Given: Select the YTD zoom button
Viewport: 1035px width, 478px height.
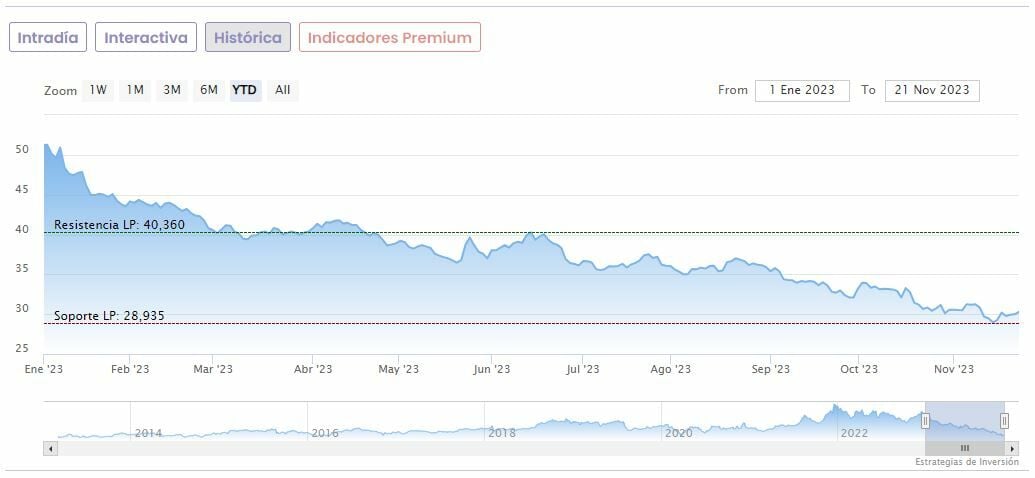Looking at the screenshot, I should 245,90.
